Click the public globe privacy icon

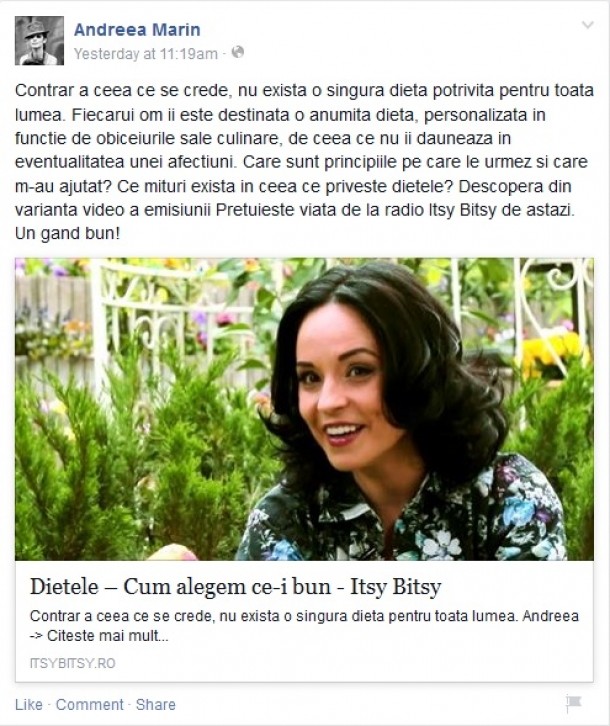[x=238, y=52]
